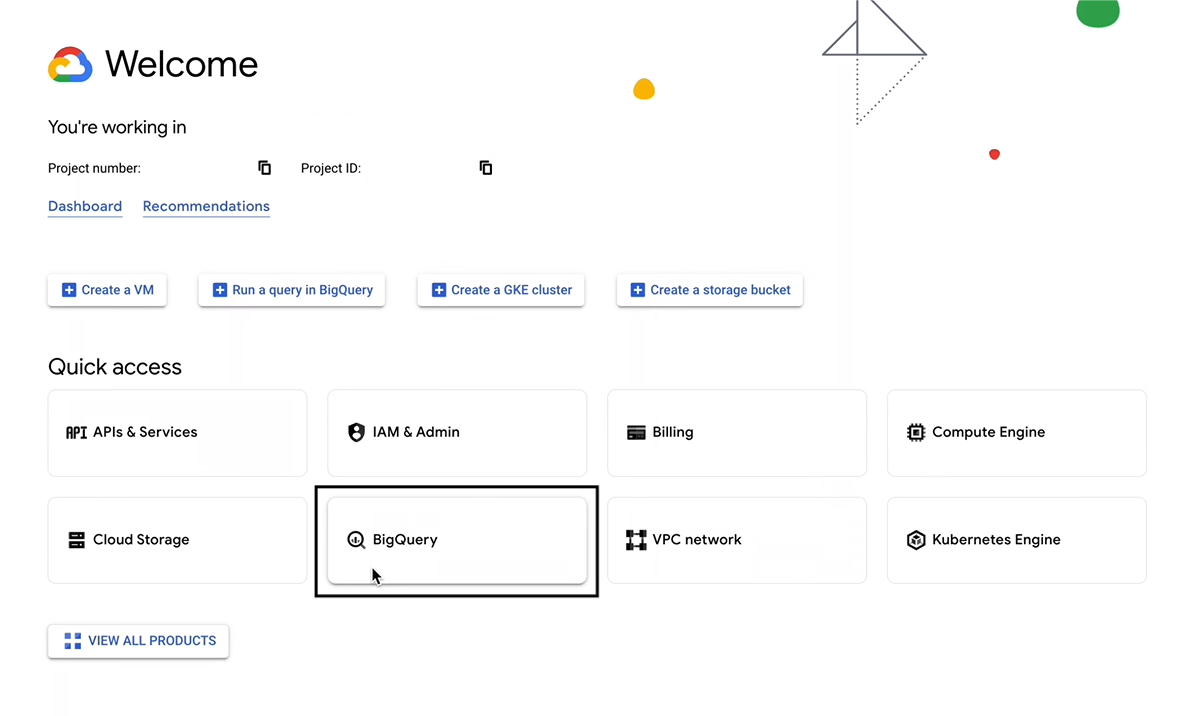Click the Create a VM button
The width and height of the screenshot is (1183, 716).
(107, 290)
